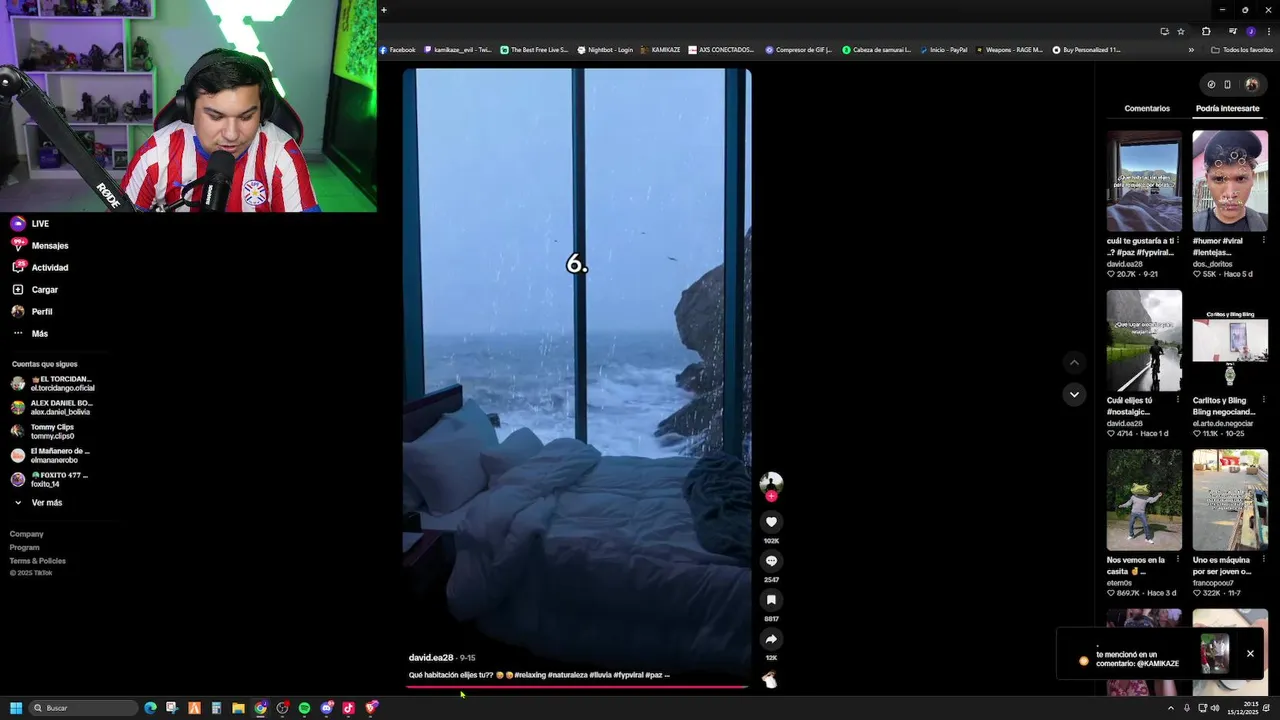
Task: Open Calculator from taskbar
Action: (216, 708)
